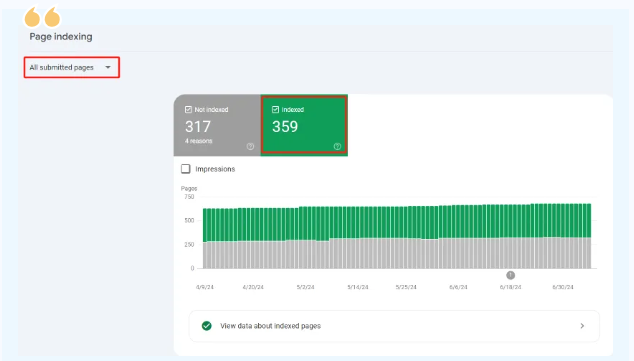The image size is (634, 361).
Task: Click the chevron arrow on View data row
Action: 582,326
